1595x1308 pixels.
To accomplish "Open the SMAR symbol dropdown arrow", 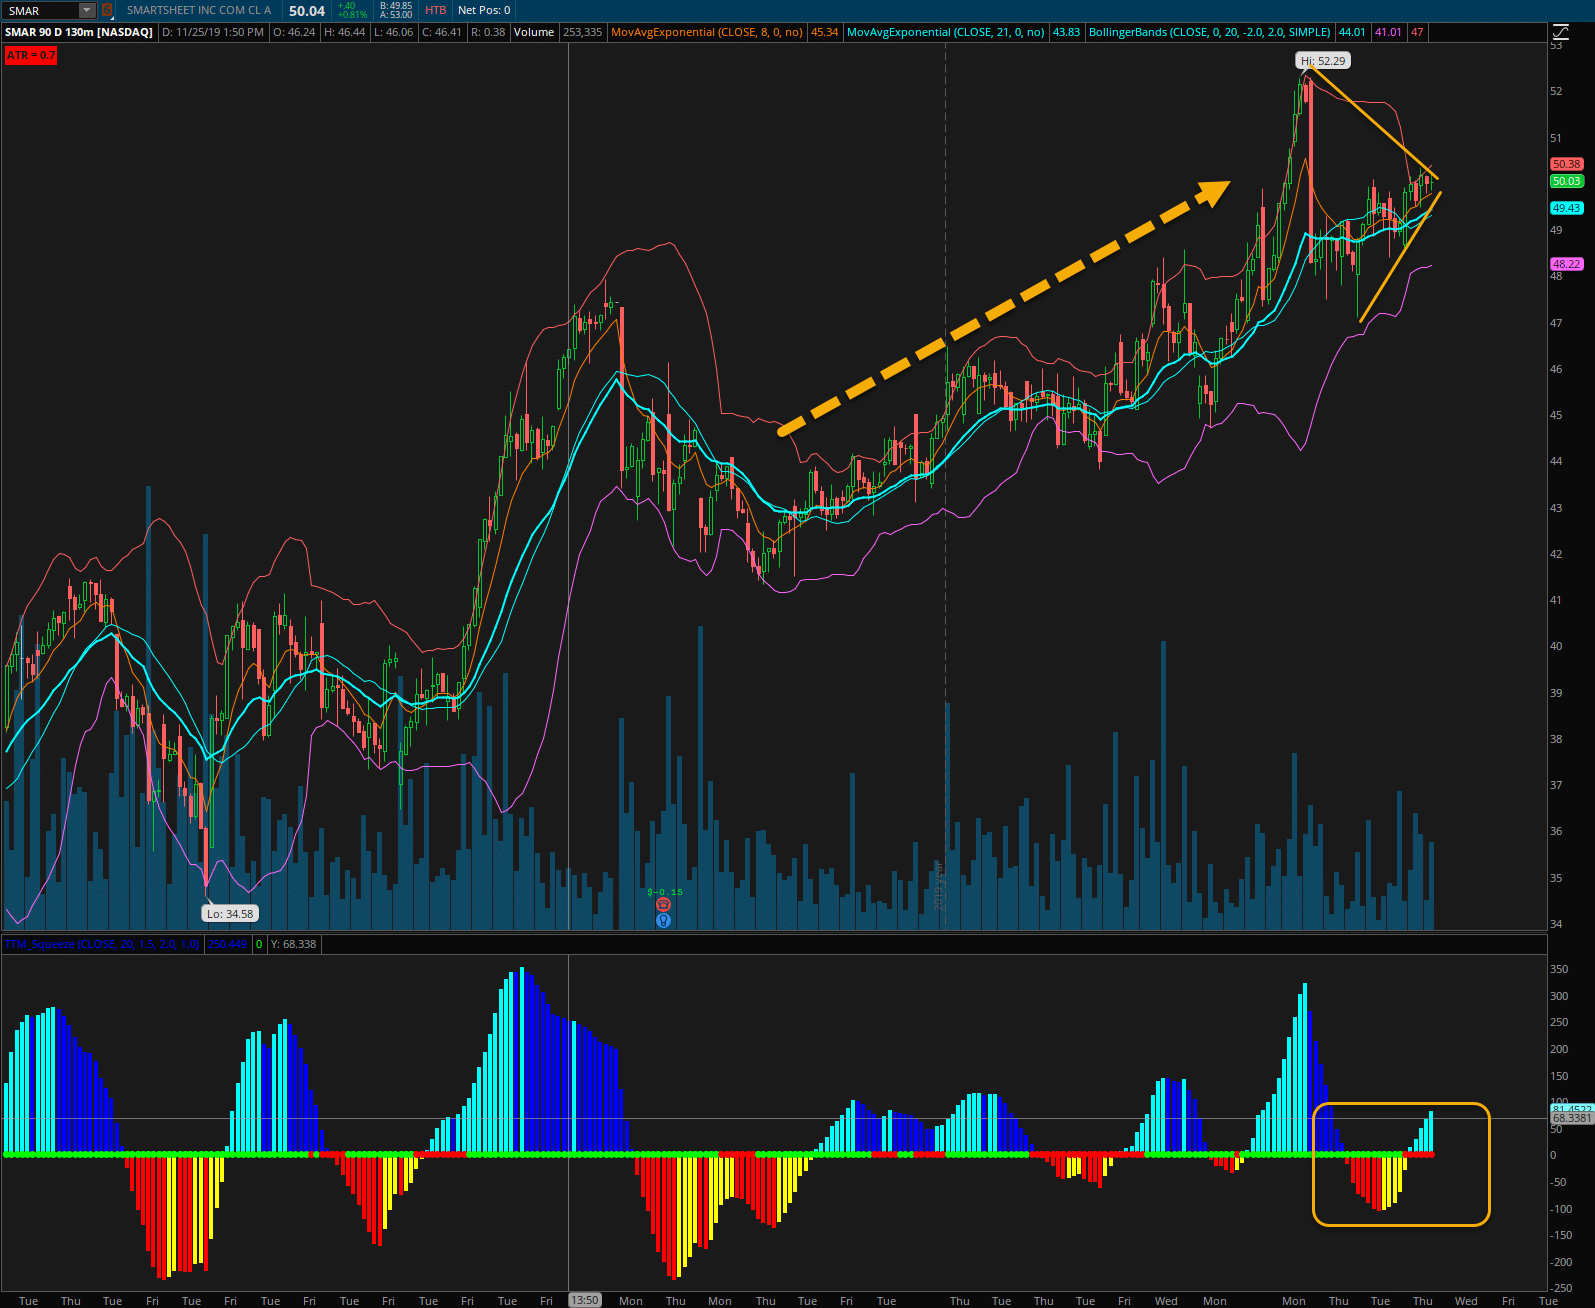I will click(x=87, y=10).
